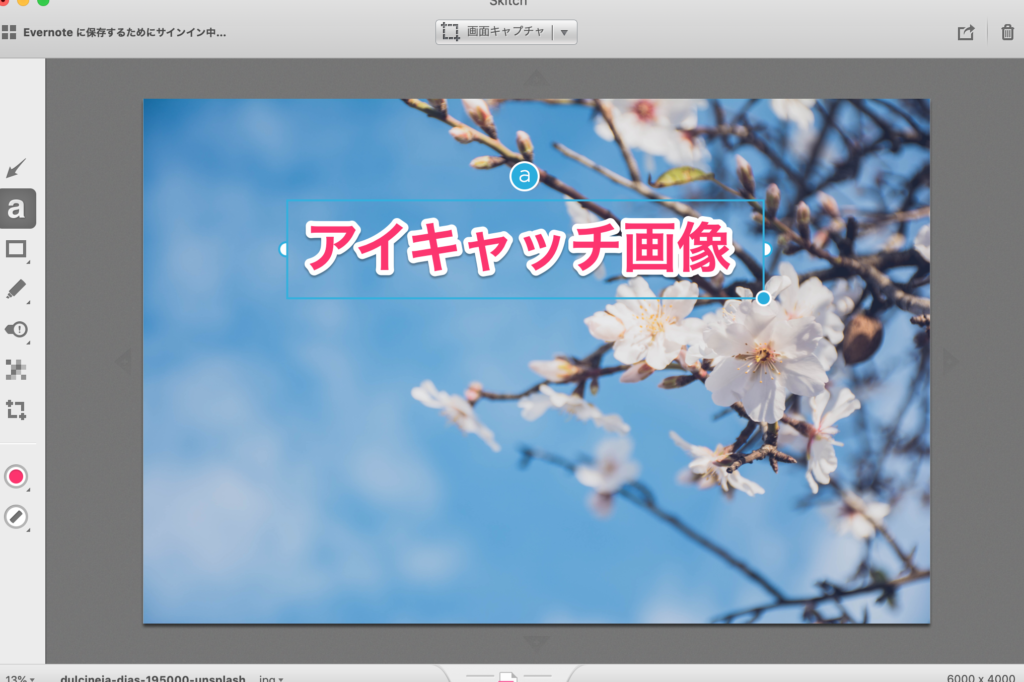Select the Text tool
The height and width of the screenshot is (682, 1024).
(x=16, y=209)
